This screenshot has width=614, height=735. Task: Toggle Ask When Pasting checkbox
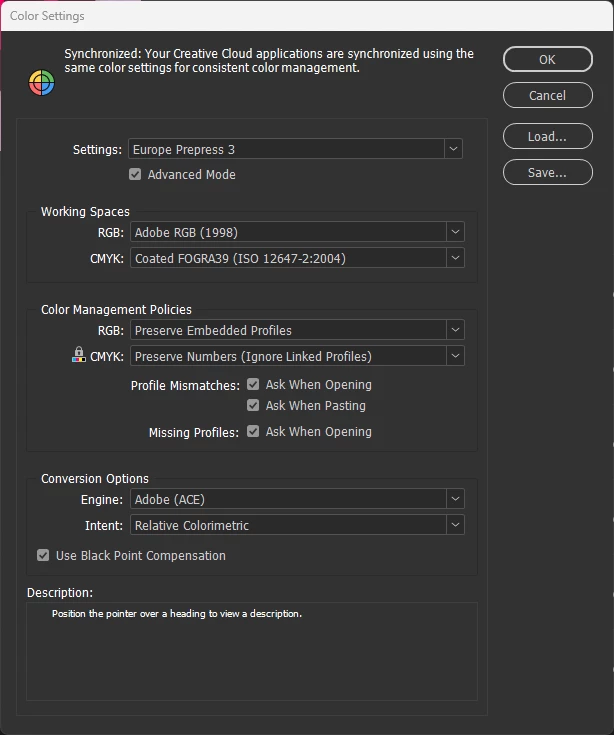253,405
